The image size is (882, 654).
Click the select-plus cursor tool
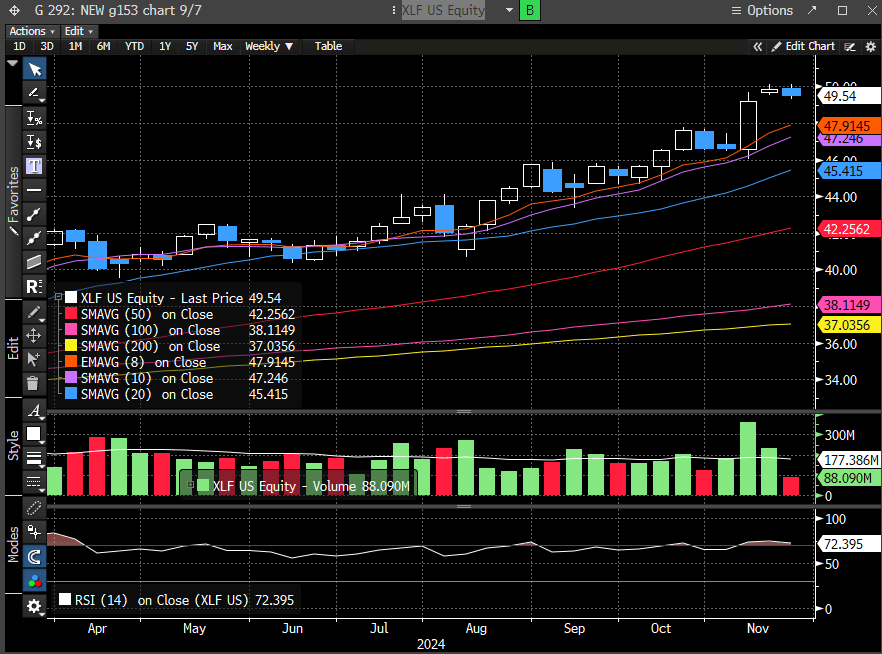click(34, 359)
